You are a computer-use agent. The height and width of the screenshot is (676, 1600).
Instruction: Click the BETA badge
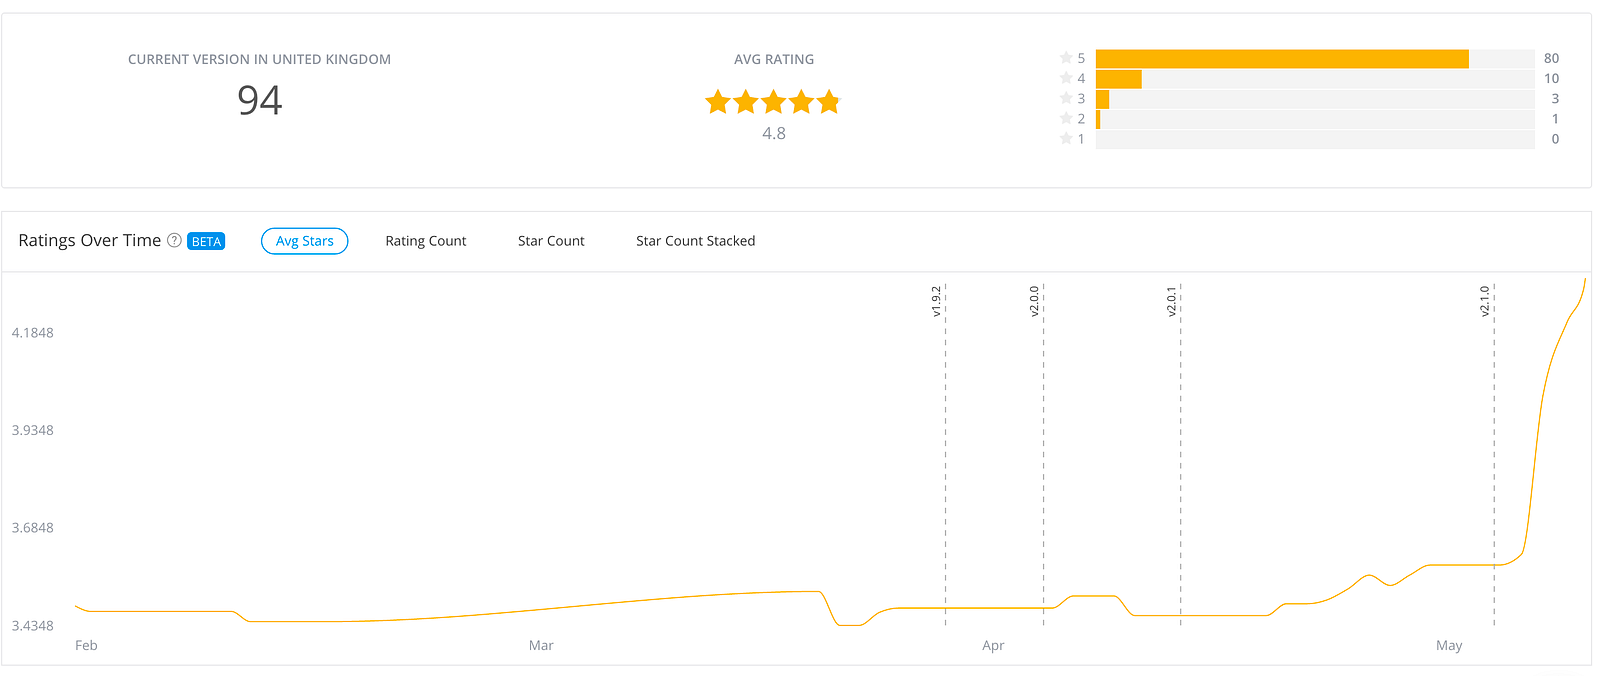pos(206,241)
